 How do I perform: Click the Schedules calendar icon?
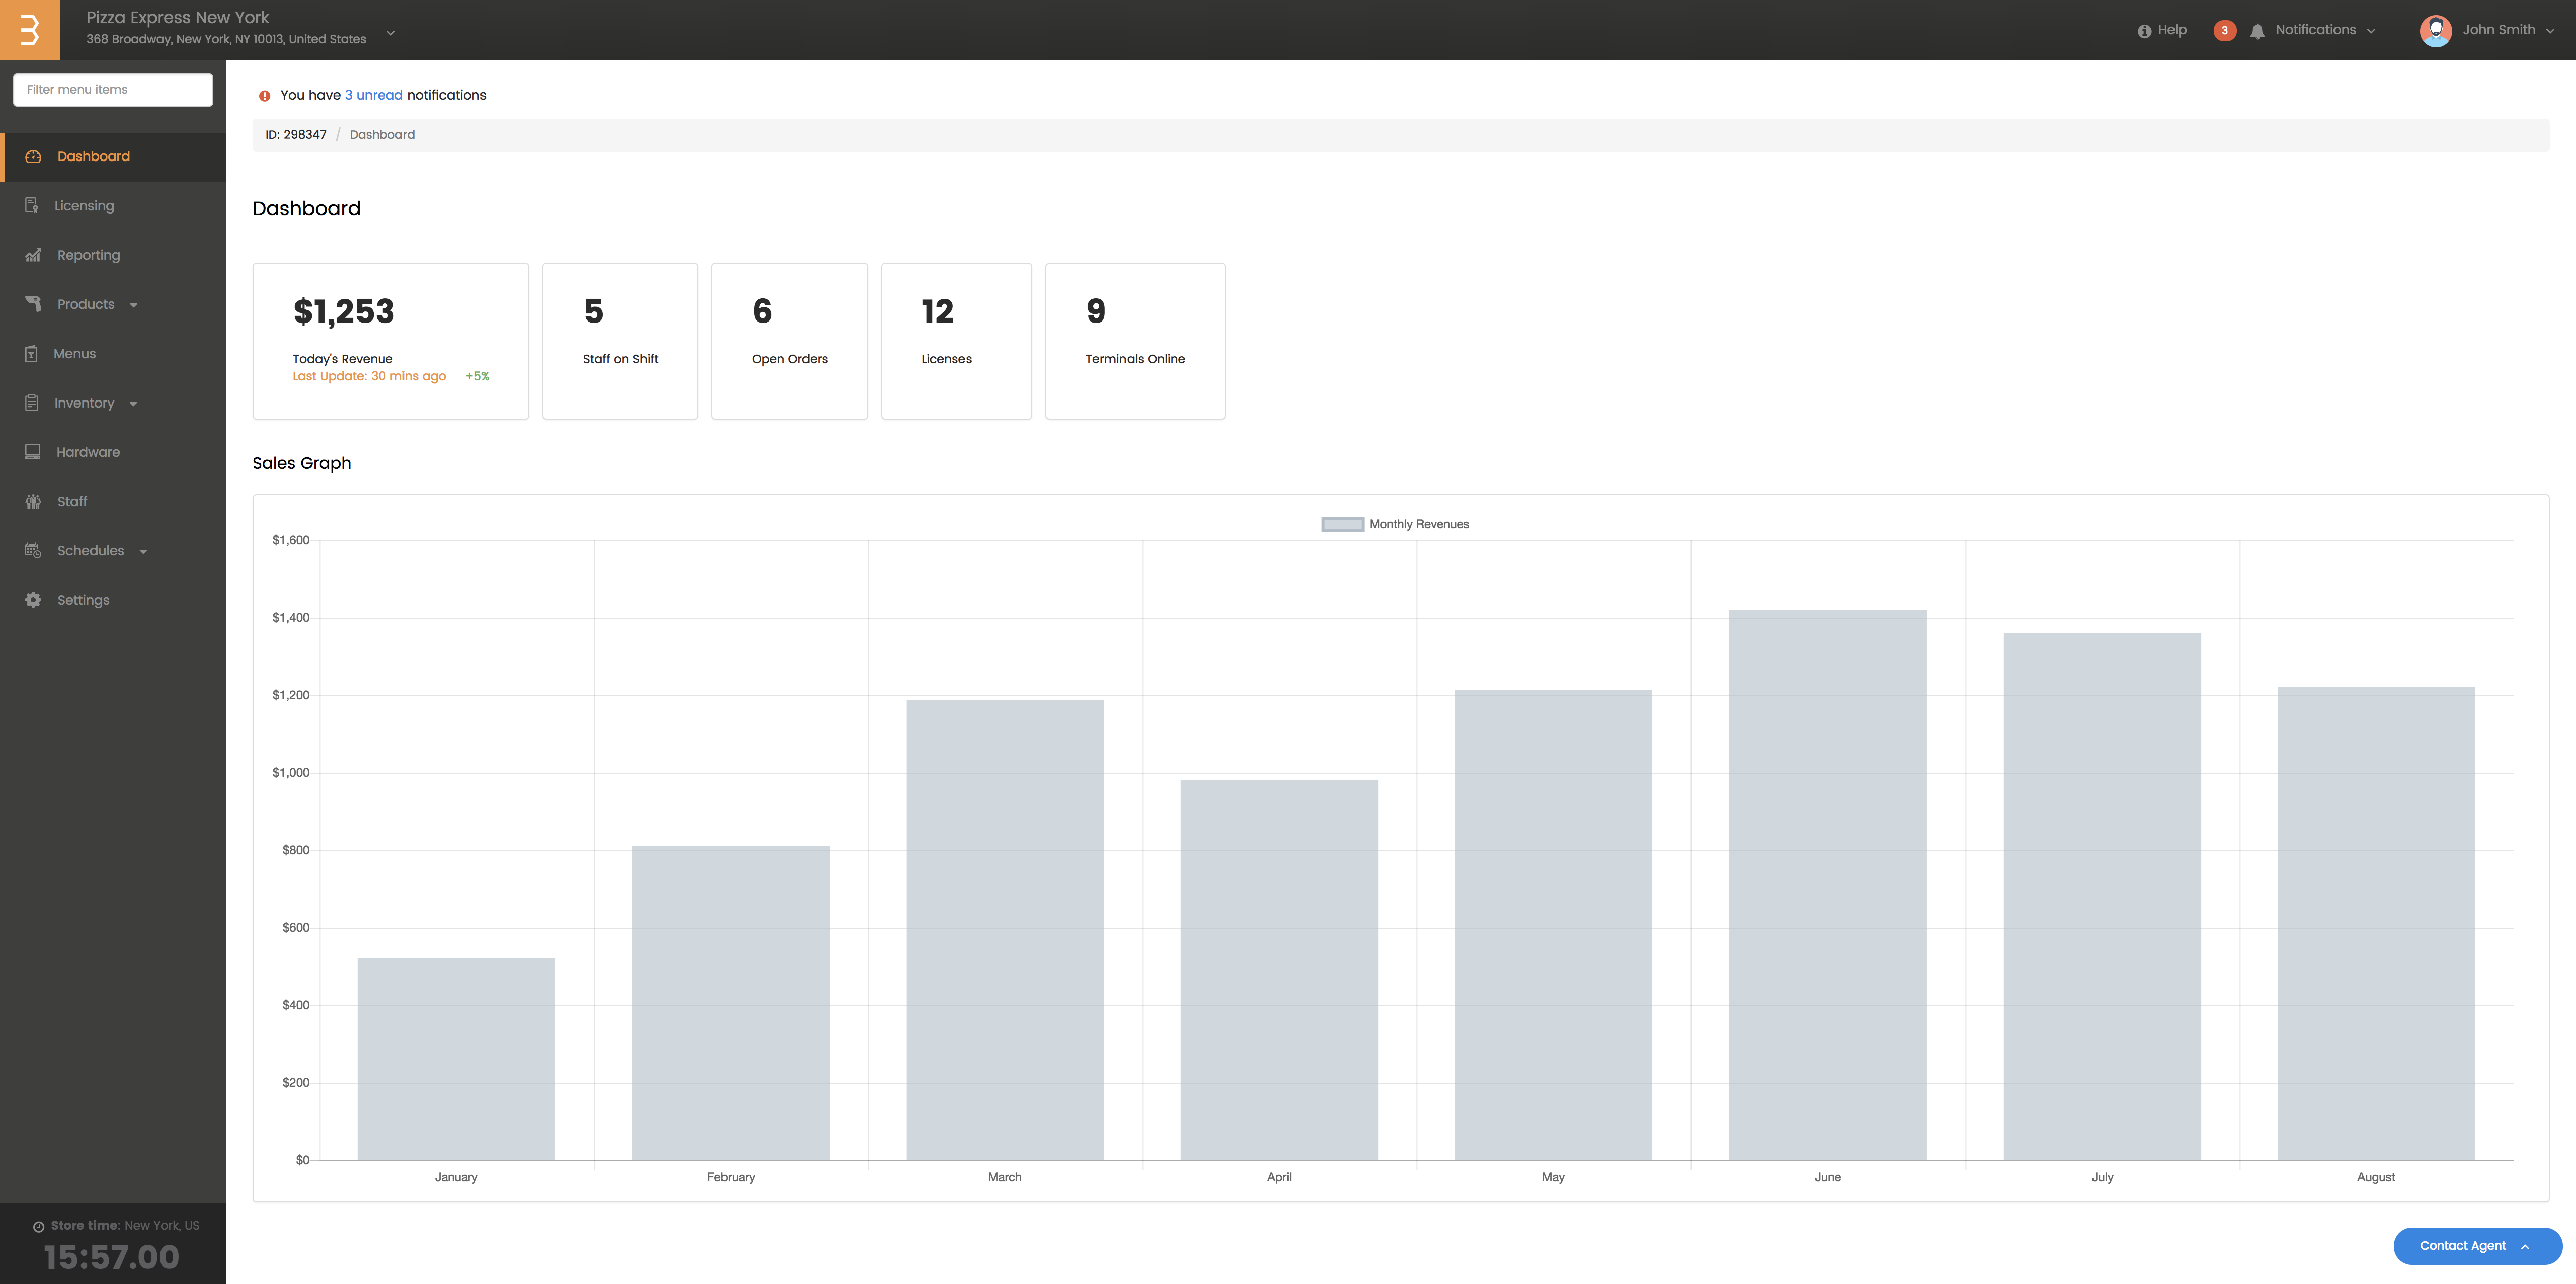[x=33, y=551]
